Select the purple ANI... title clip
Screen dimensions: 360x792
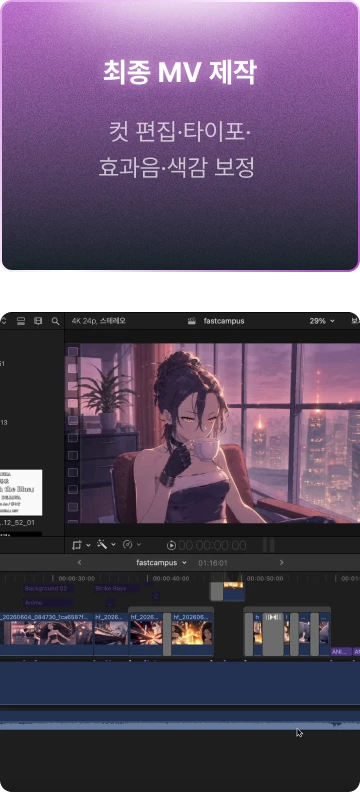(341, 652)
